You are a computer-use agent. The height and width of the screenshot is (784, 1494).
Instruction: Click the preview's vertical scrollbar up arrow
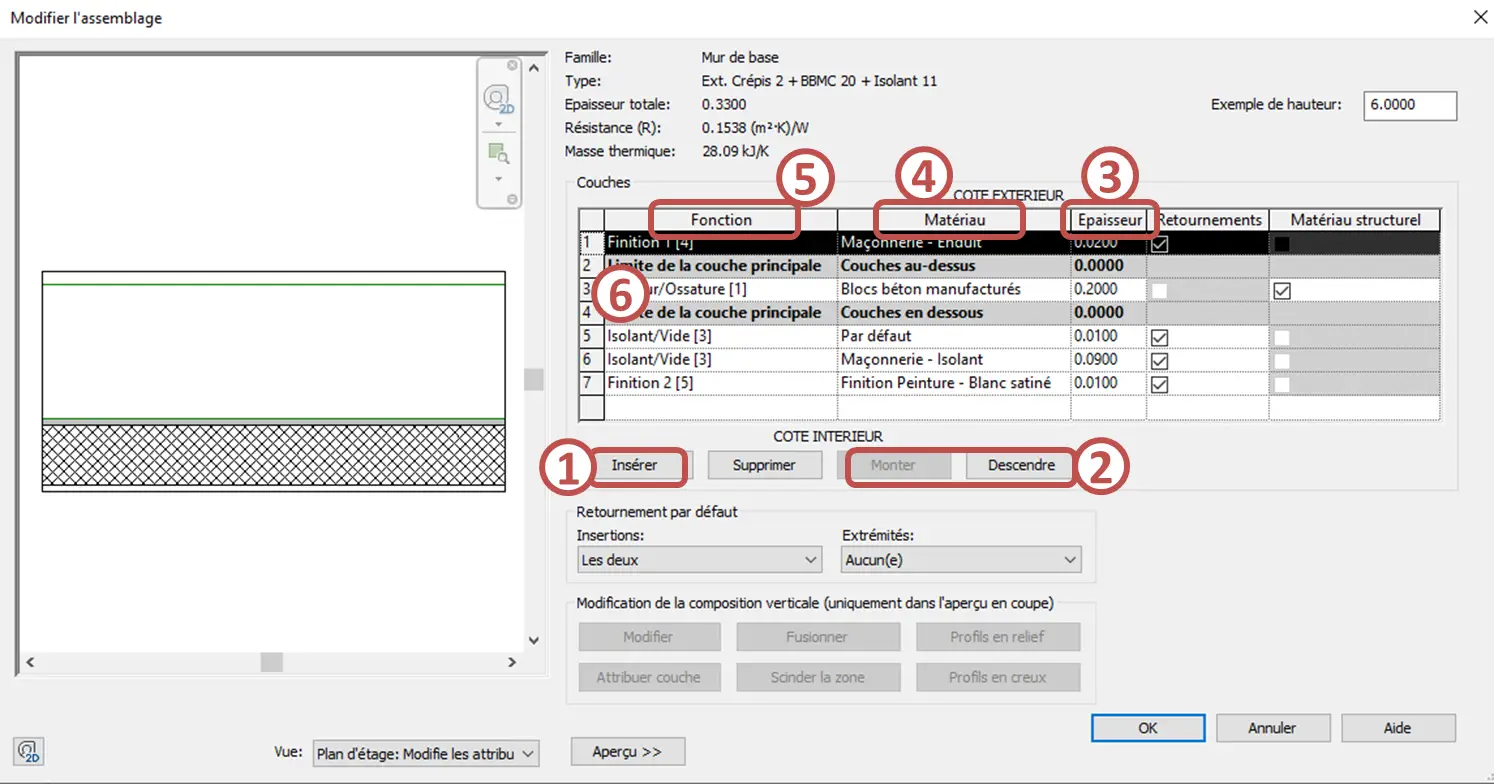pyautogui.click(x=533, y=68)
